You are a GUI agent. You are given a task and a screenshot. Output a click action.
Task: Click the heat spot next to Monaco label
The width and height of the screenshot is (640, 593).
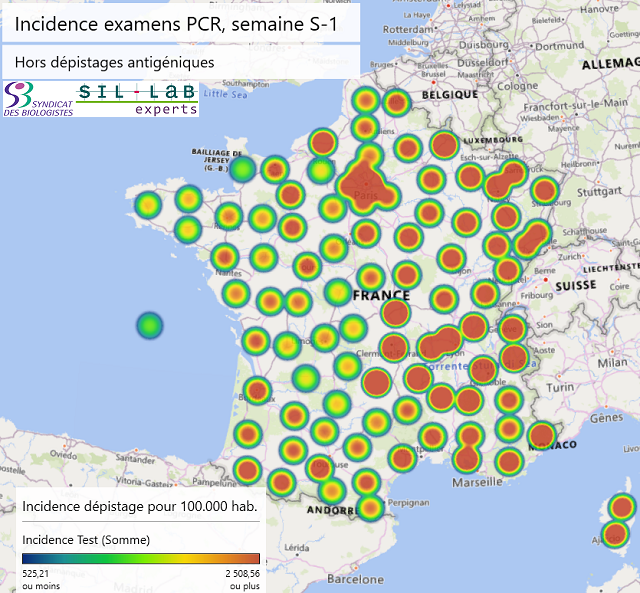(541, 435)
